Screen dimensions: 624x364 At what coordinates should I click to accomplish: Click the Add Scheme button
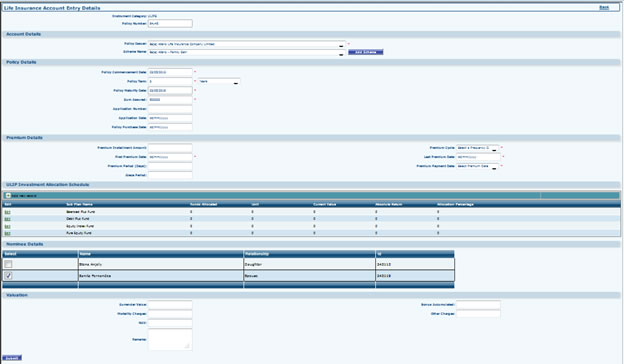click(366, 52)
